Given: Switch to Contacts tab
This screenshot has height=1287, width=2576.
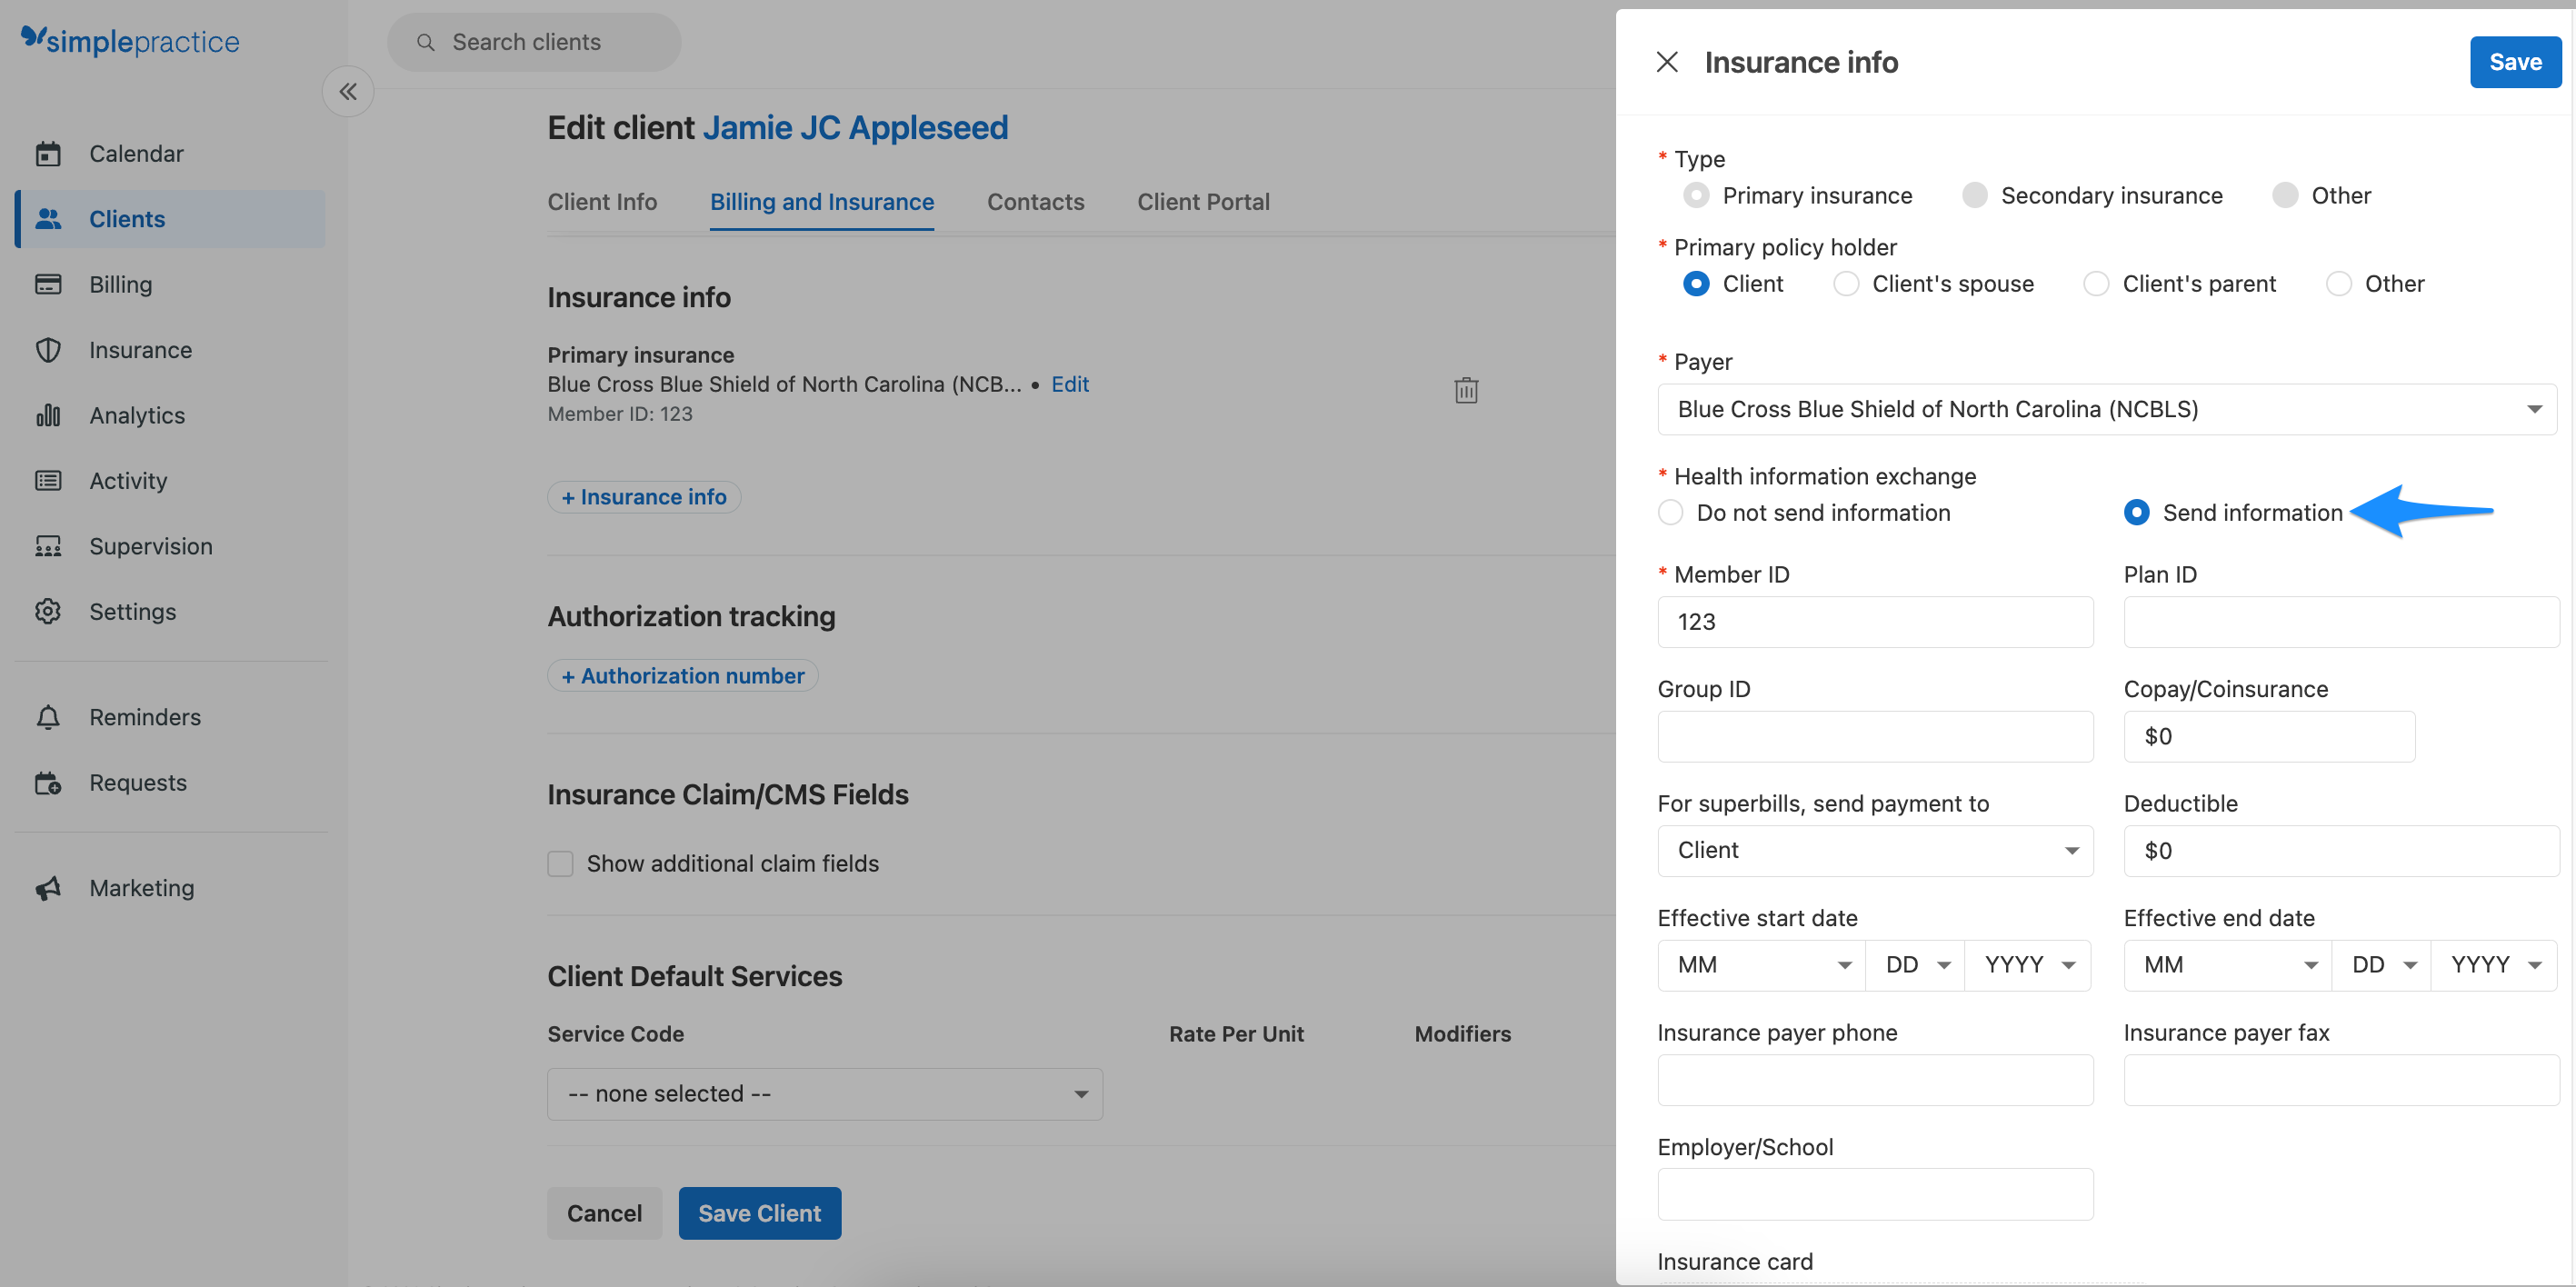Looking at the screenshot, I should [x=1035, y=202].
